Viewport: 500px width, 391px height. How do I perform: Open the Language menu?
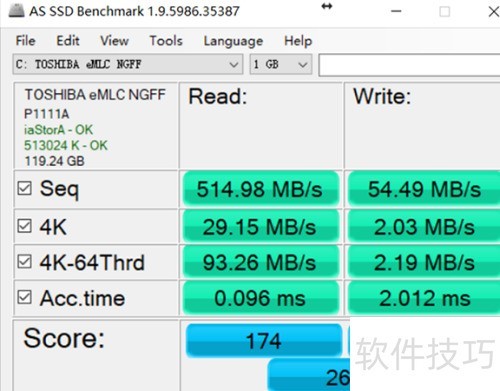coord(233,41)
